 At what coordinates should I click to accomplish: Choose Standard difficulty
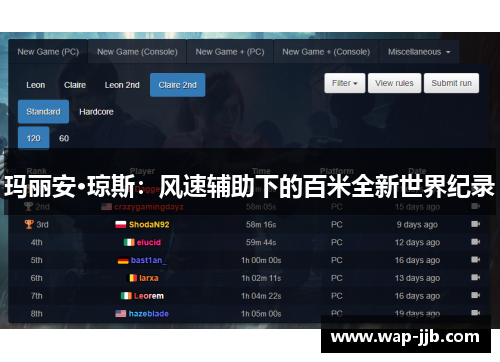click(43, 112)
